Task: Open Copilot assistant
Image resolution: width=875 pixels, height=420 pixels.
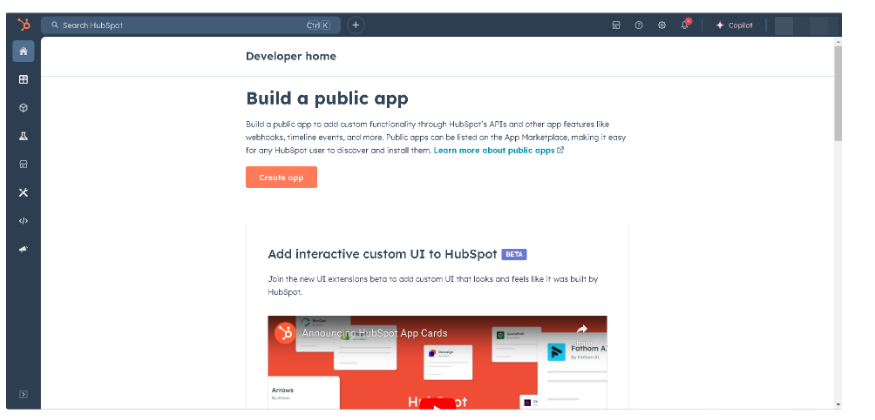Action: pos(734,25)
